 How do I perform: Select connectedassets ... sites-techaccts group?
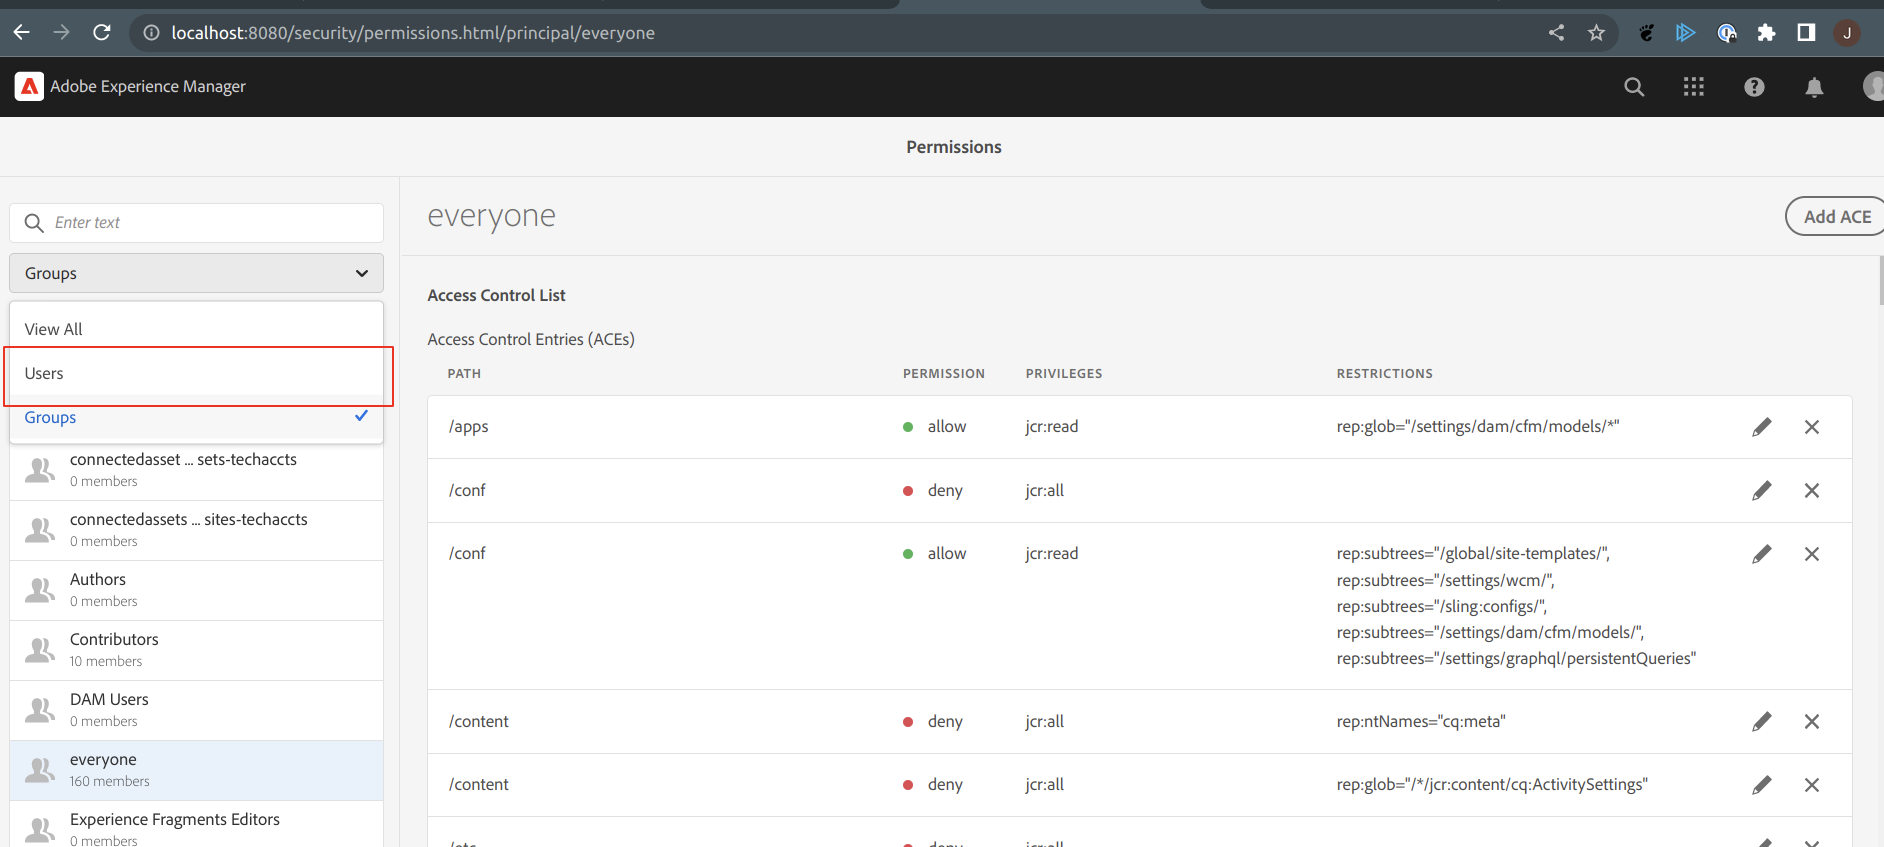(197, 530)
